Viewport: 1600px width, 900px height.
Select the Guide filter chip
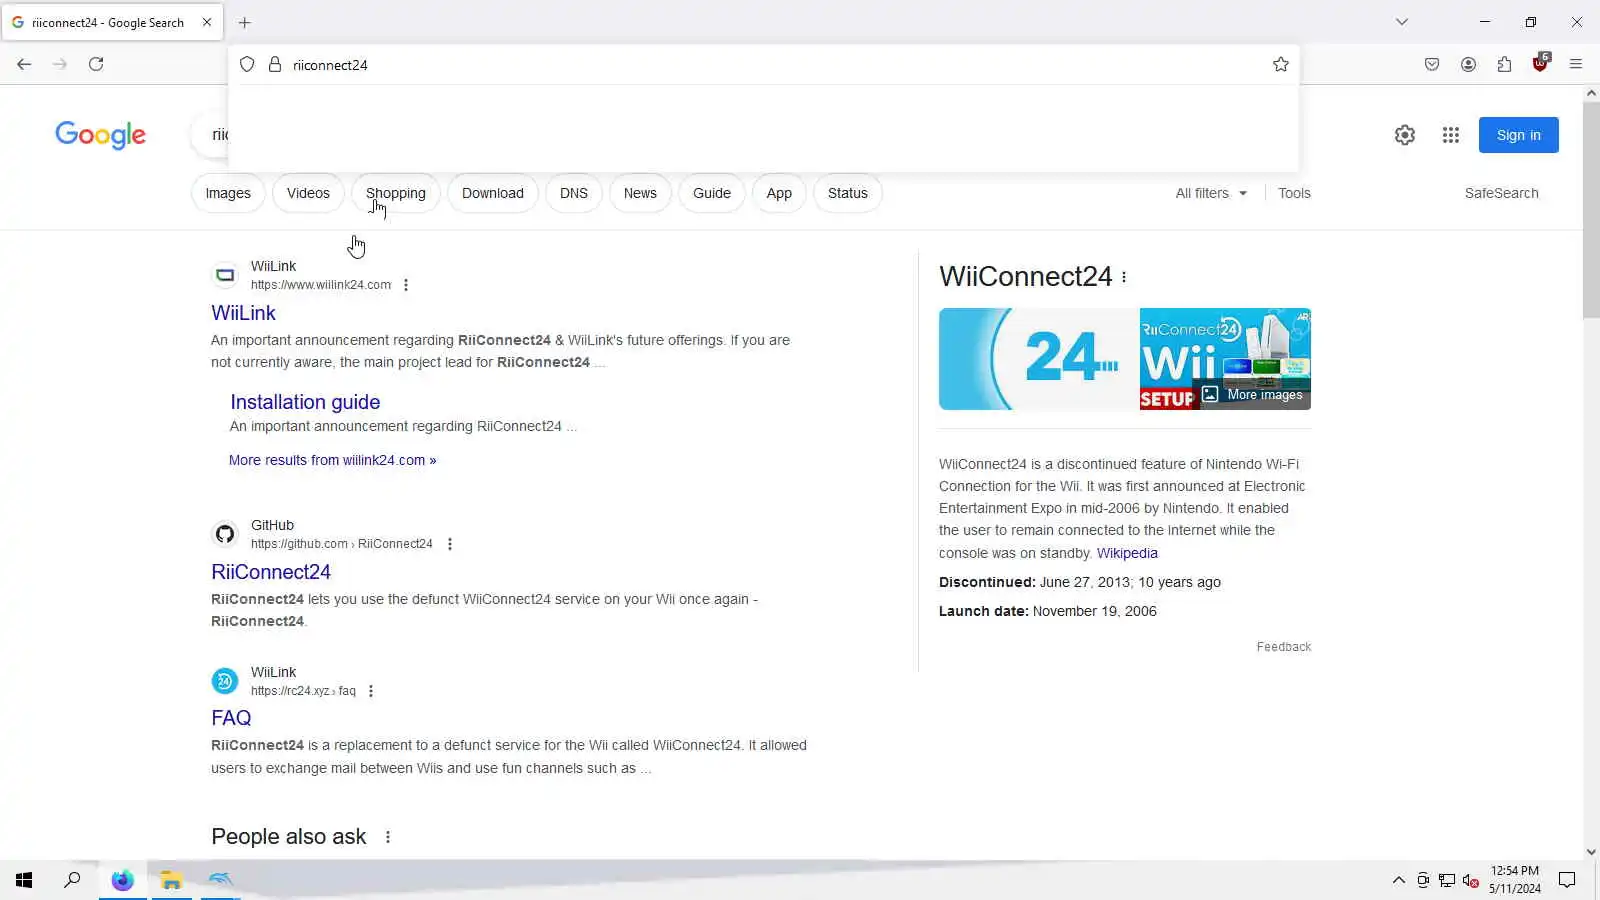712,193
